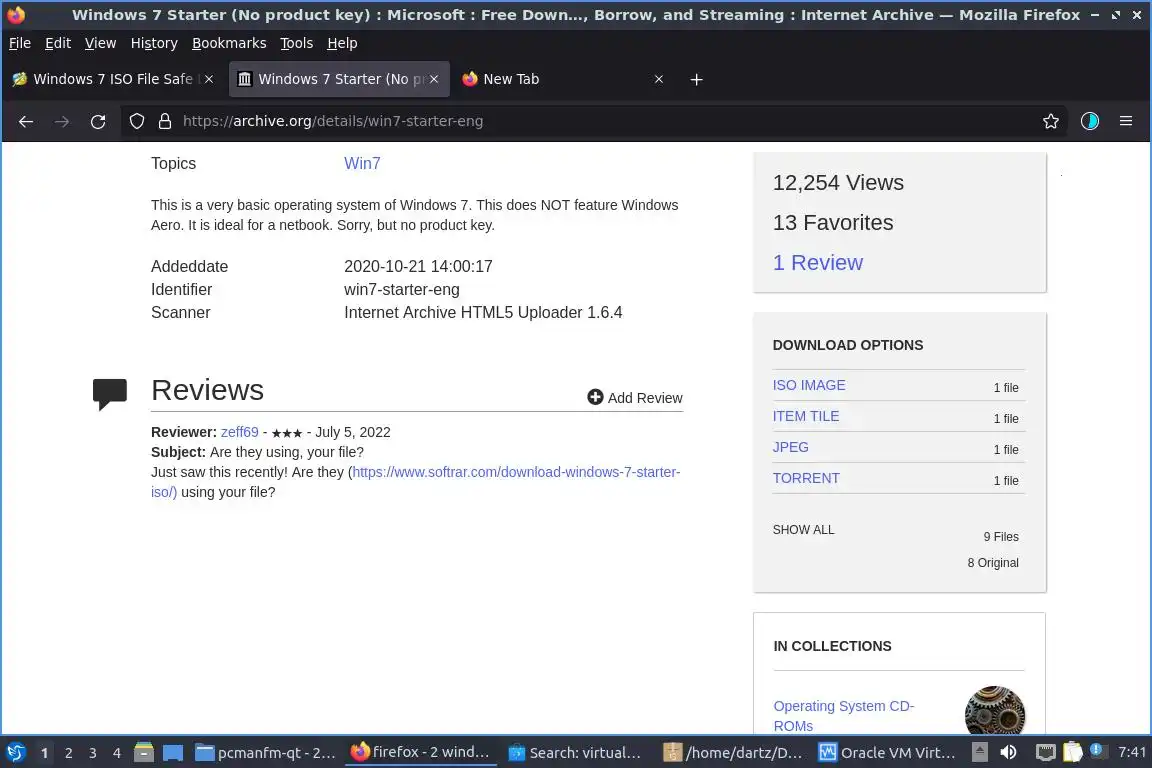Open the network icon in system tray

click(x=1045, y=752)
